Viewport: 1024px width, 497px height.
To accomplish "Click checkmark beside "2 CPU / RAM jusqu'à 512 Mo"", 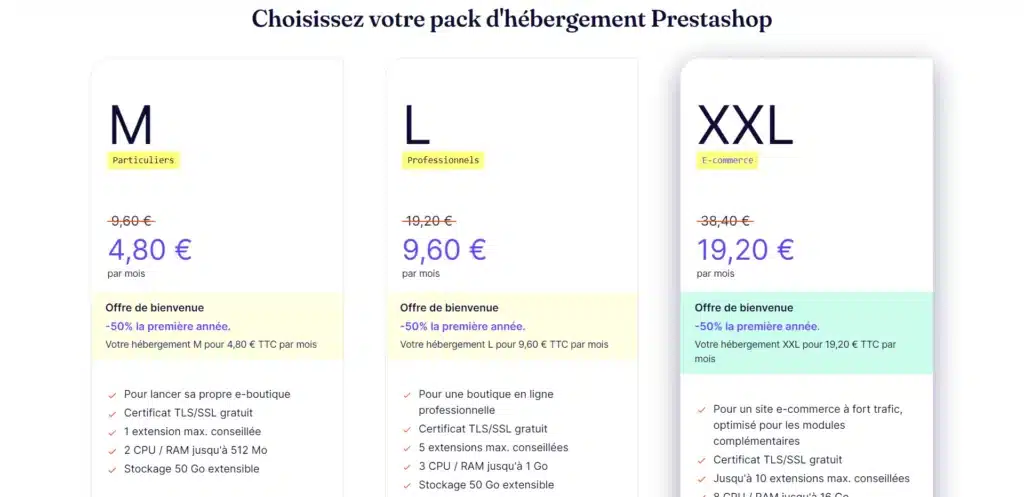I will coord(112,450).
